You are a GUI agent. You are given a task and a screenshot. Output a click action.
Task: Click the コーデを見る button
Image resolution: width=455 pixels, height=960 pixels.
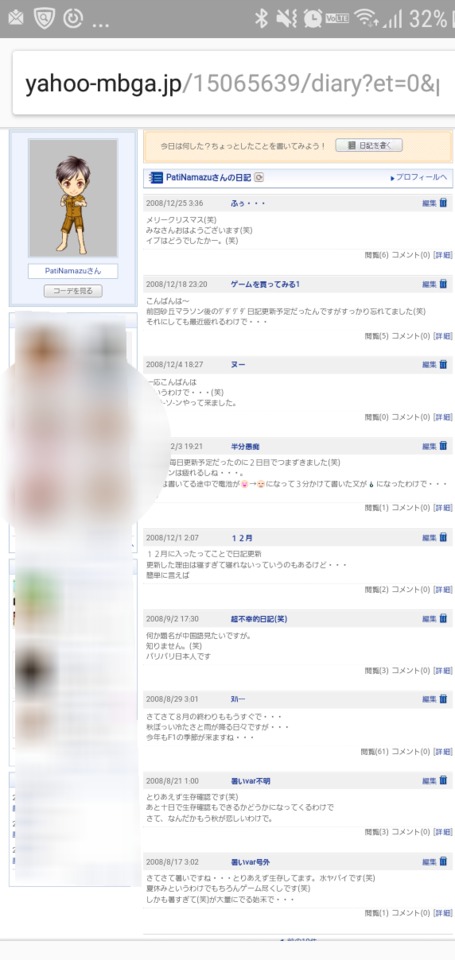[x=73, y=291]
